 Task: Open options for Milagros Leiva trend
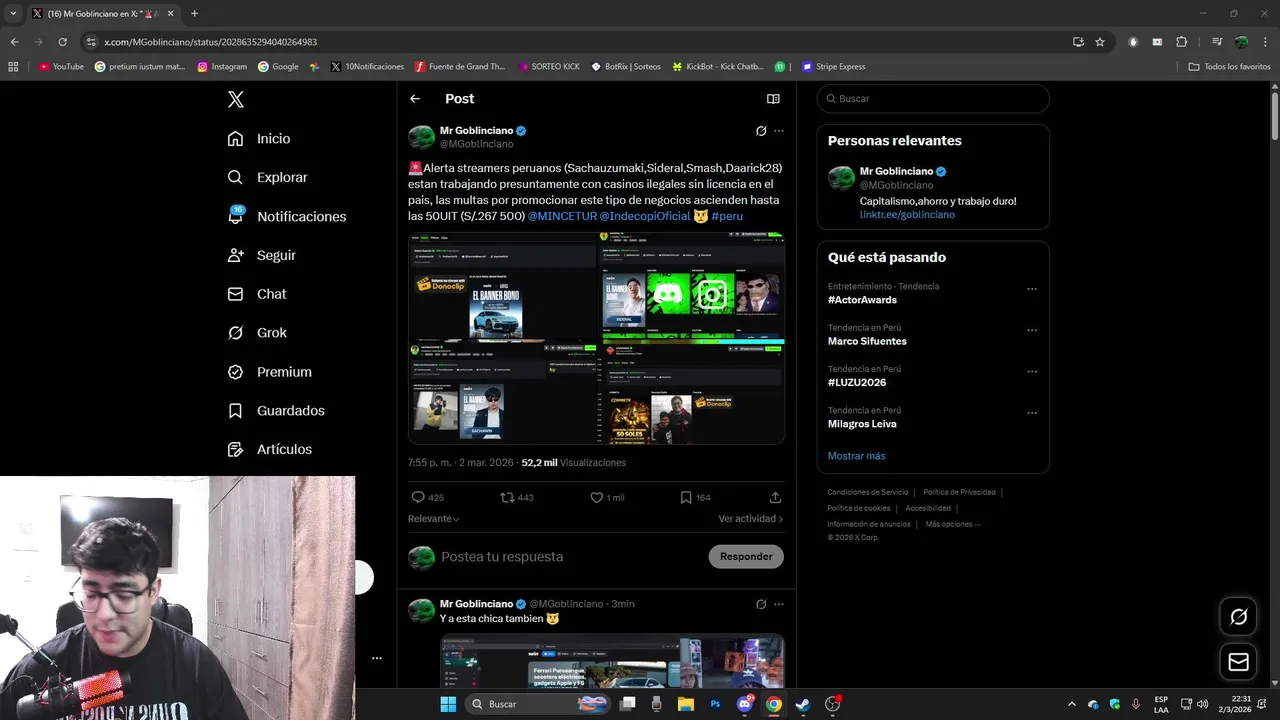tap(1032, 413)
